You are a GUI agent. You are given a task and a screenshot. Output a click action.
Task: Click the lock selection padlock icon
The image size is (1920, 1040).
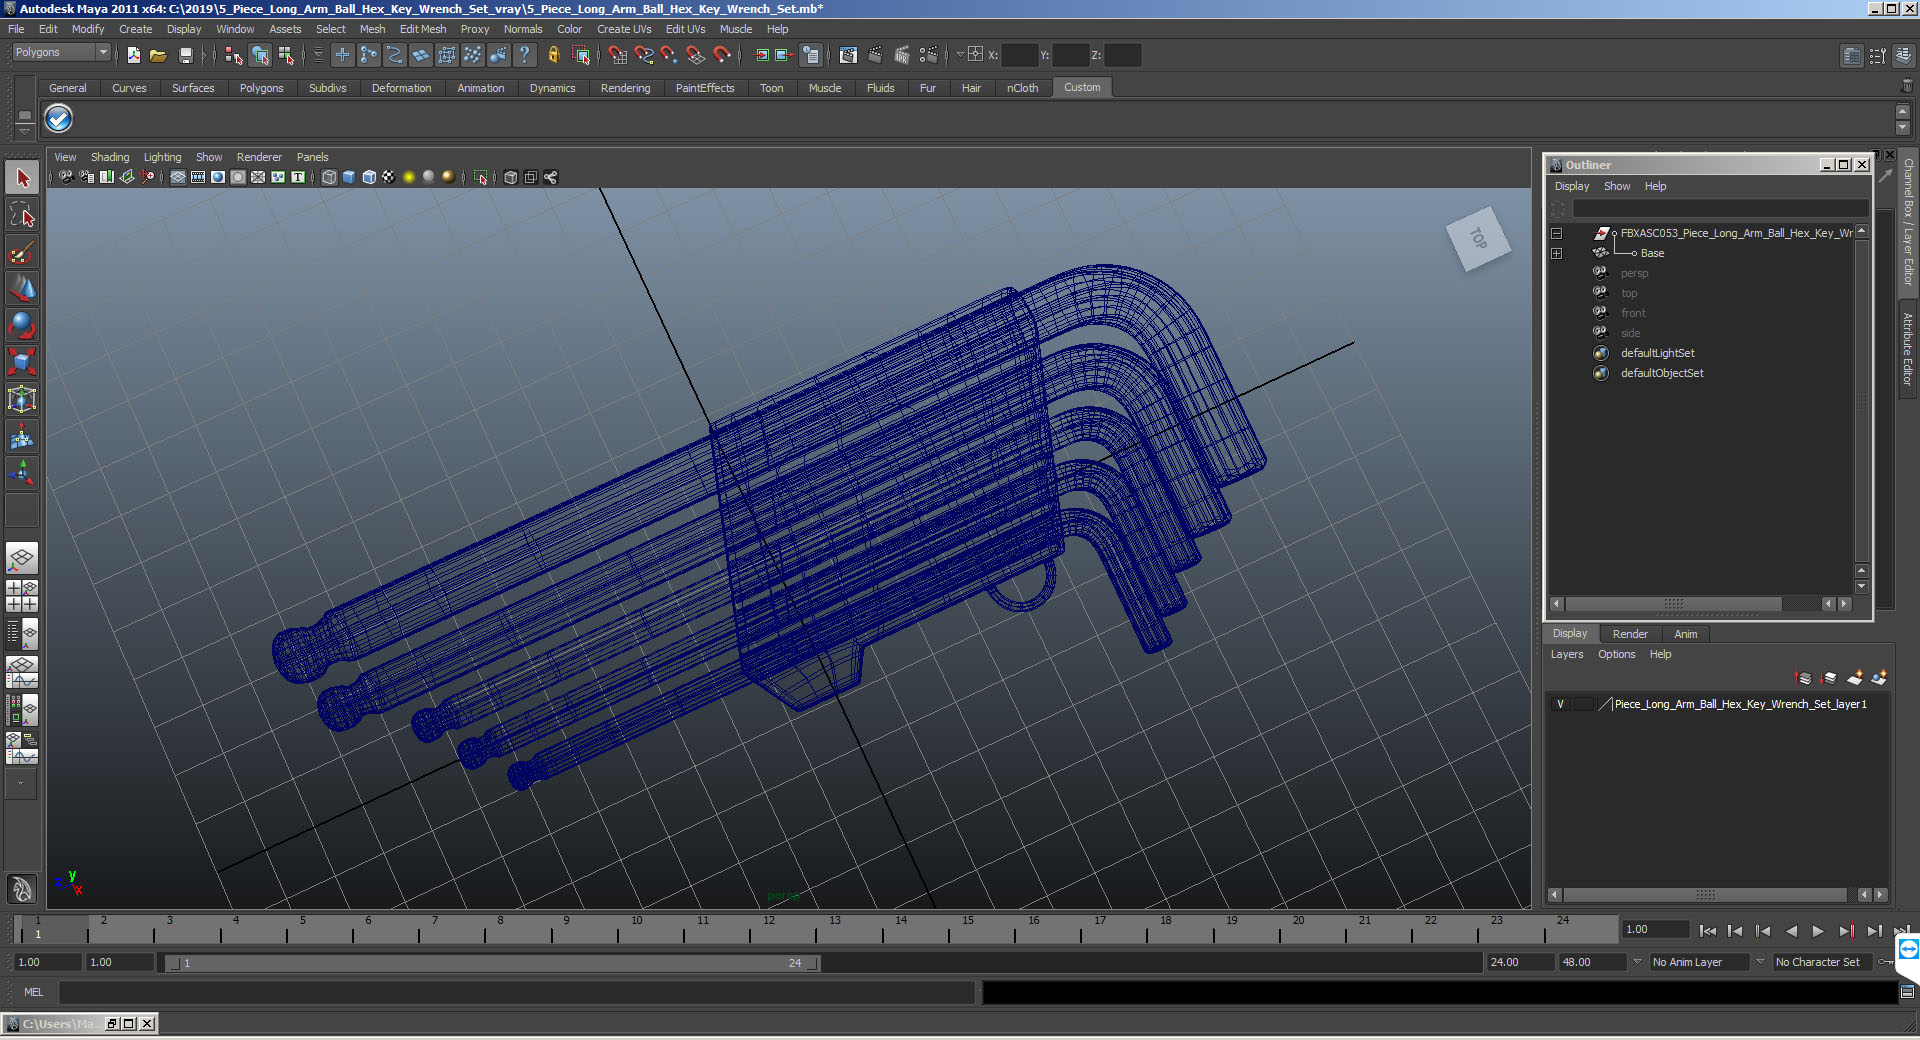(x=553, y=55)
